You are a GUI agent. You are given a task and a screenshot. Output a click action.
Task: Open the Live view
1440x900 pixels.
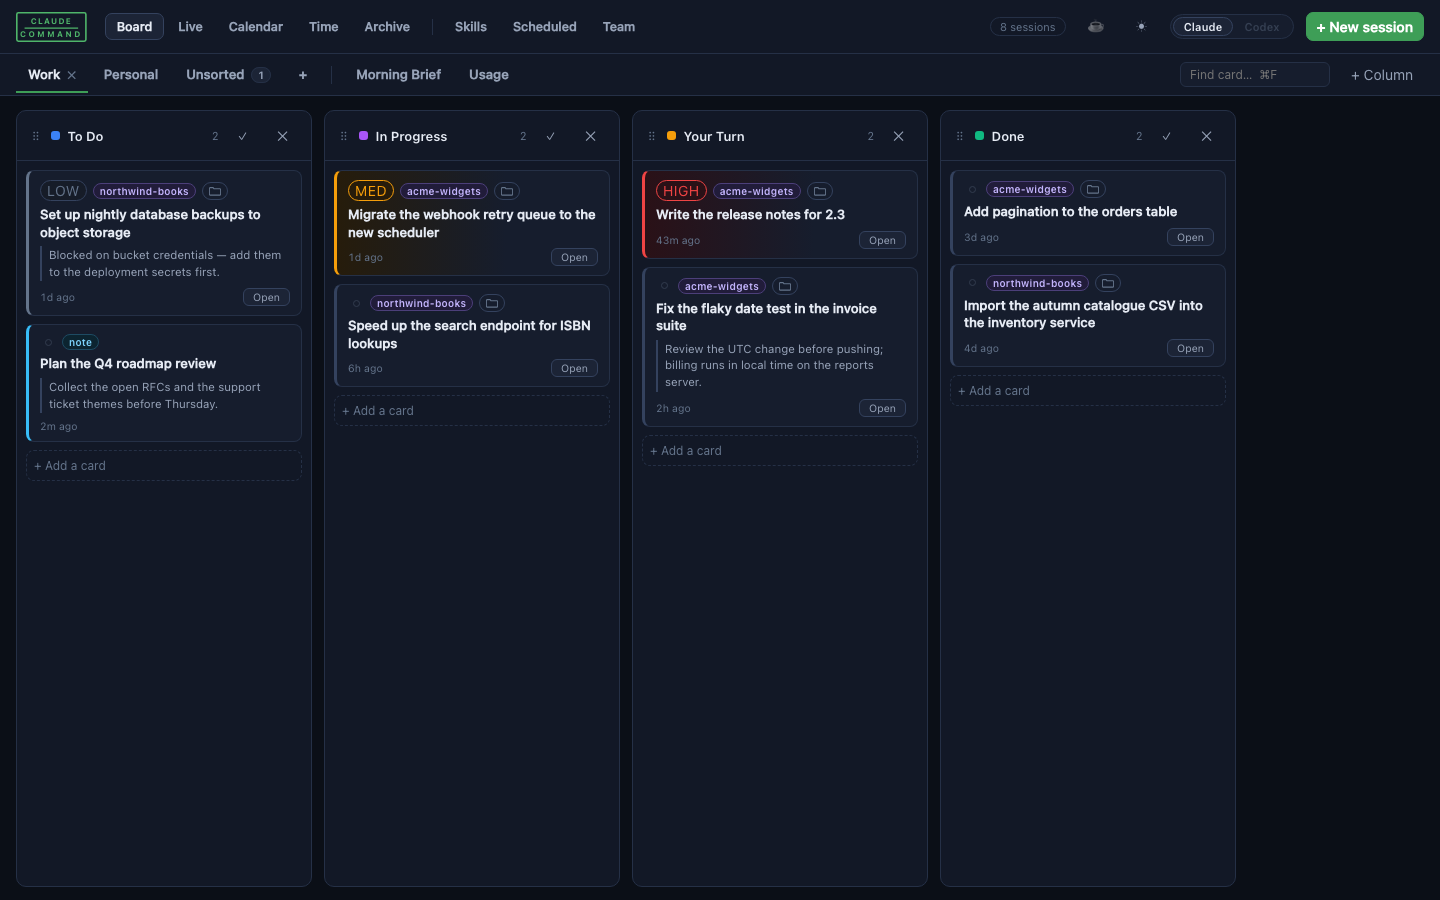pyautogui.click(x=190, y=27)
